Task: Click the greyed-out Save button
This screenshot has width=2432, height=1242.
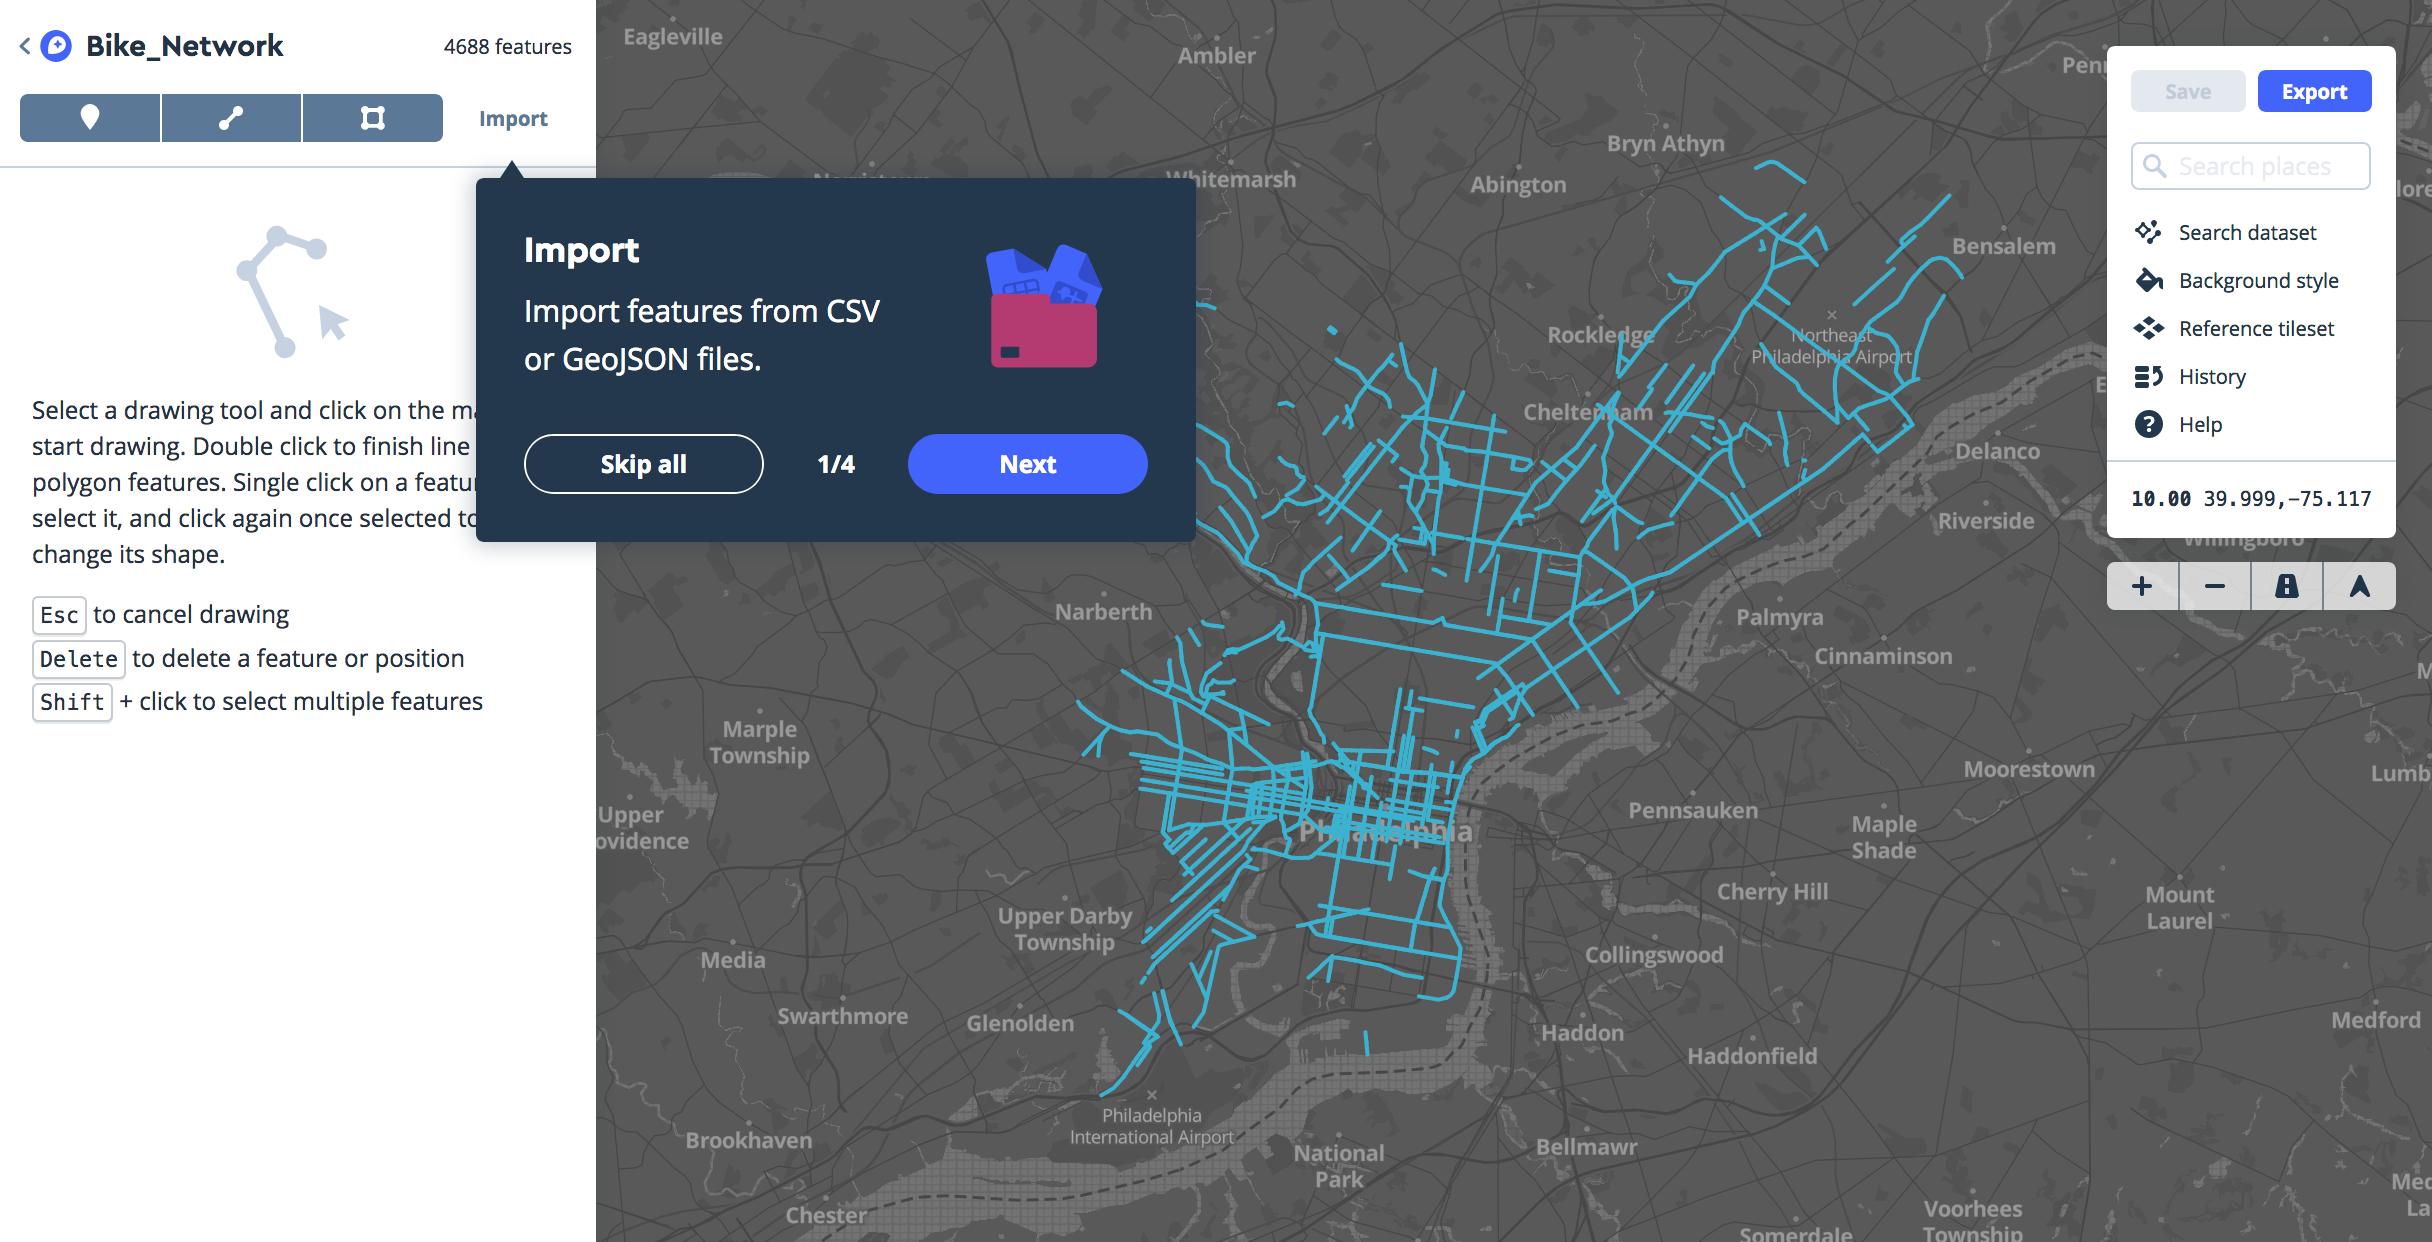Action: click(x=2188, y=91)
